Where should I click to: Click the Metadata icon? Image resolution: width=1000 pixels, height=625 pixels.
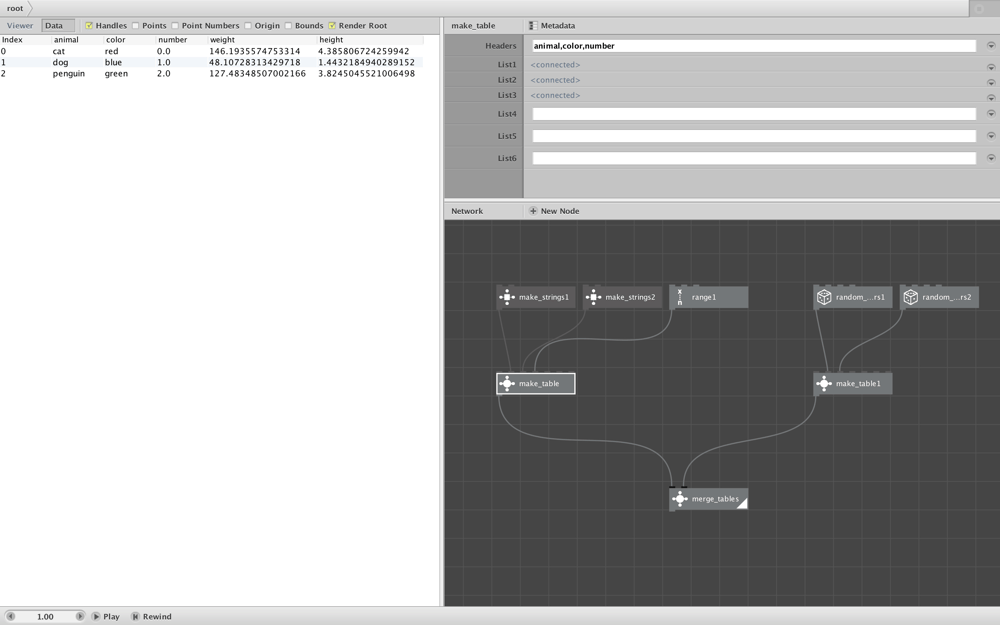coord(533,26)
